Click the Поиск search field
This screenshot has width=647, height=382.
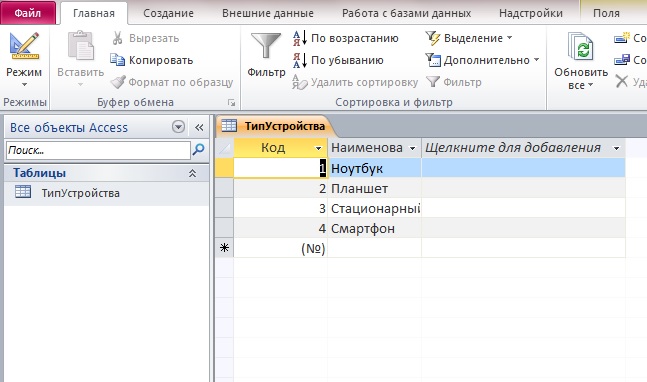tap(98, 150)
